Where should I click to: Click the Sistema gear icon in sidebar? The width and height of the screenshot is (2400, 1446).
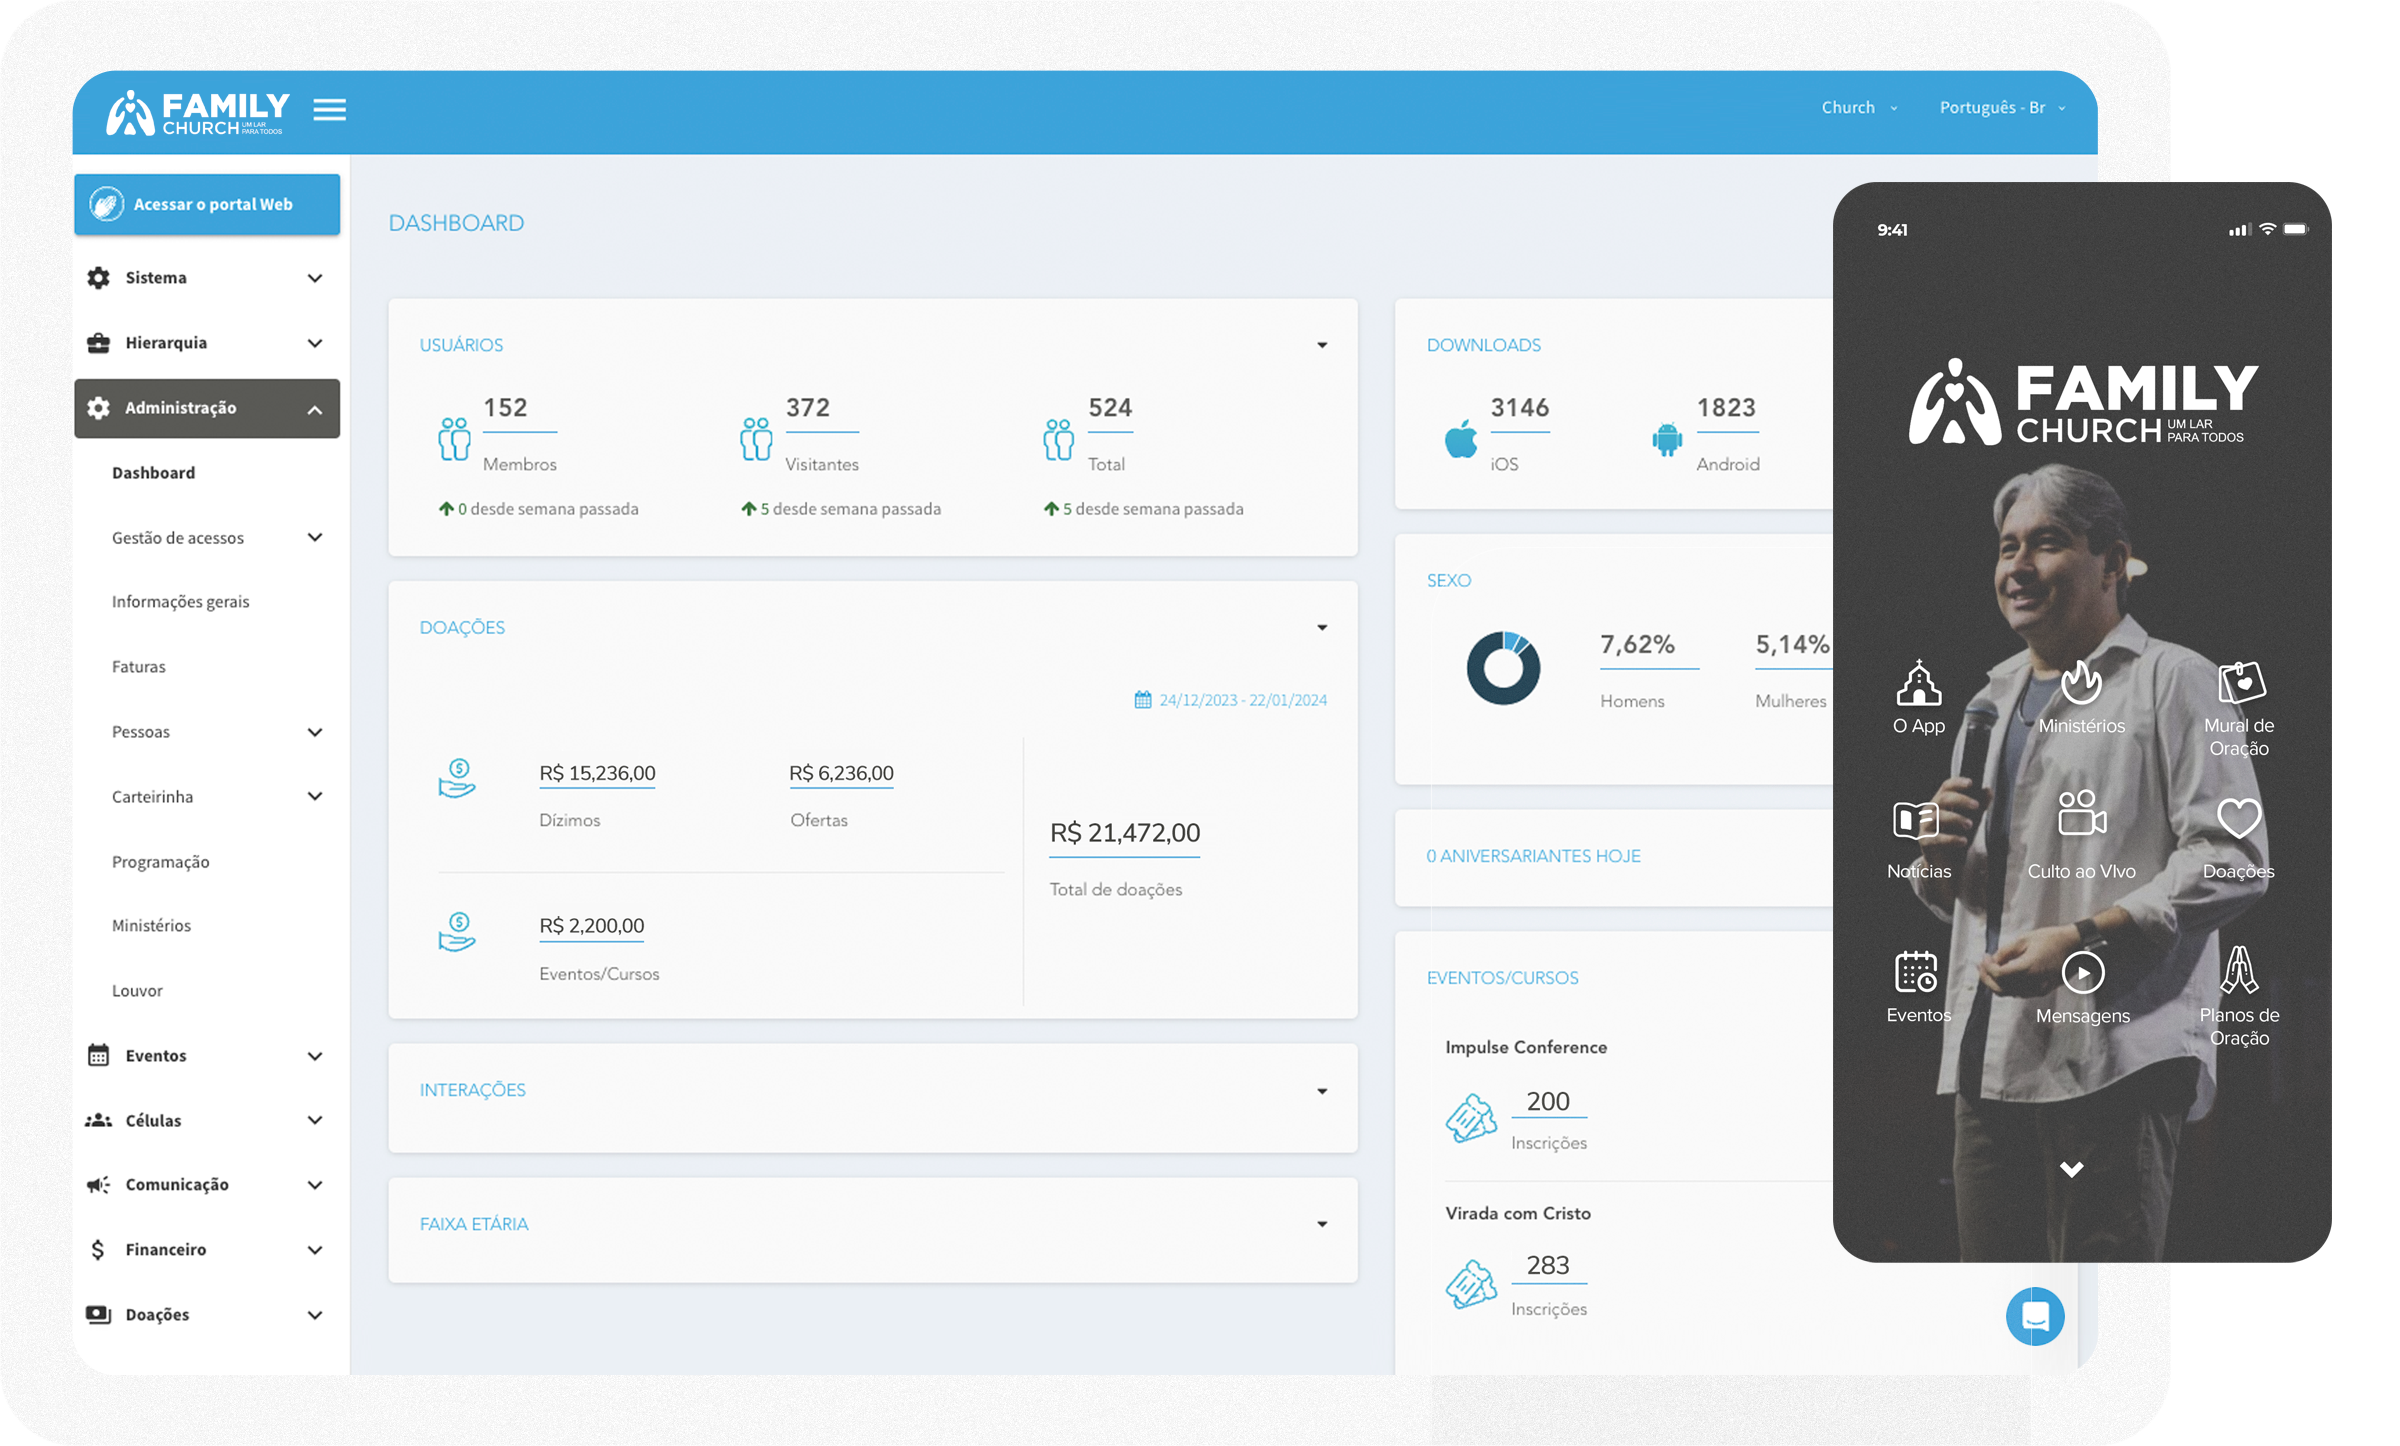98,278
